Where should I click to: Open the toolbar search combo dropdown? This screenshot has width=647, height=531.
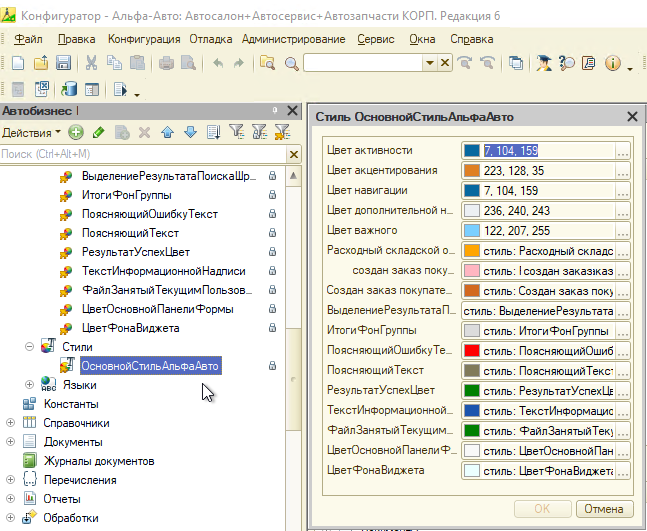[430, 63]
